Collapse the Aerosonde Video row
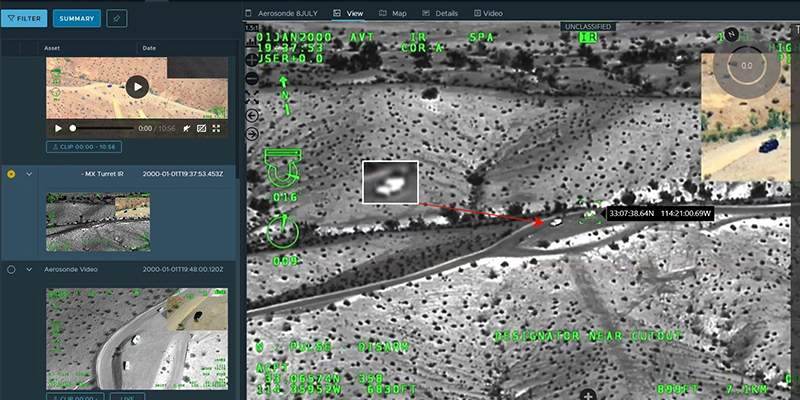The image size is (800, 400). click(29, 269)
